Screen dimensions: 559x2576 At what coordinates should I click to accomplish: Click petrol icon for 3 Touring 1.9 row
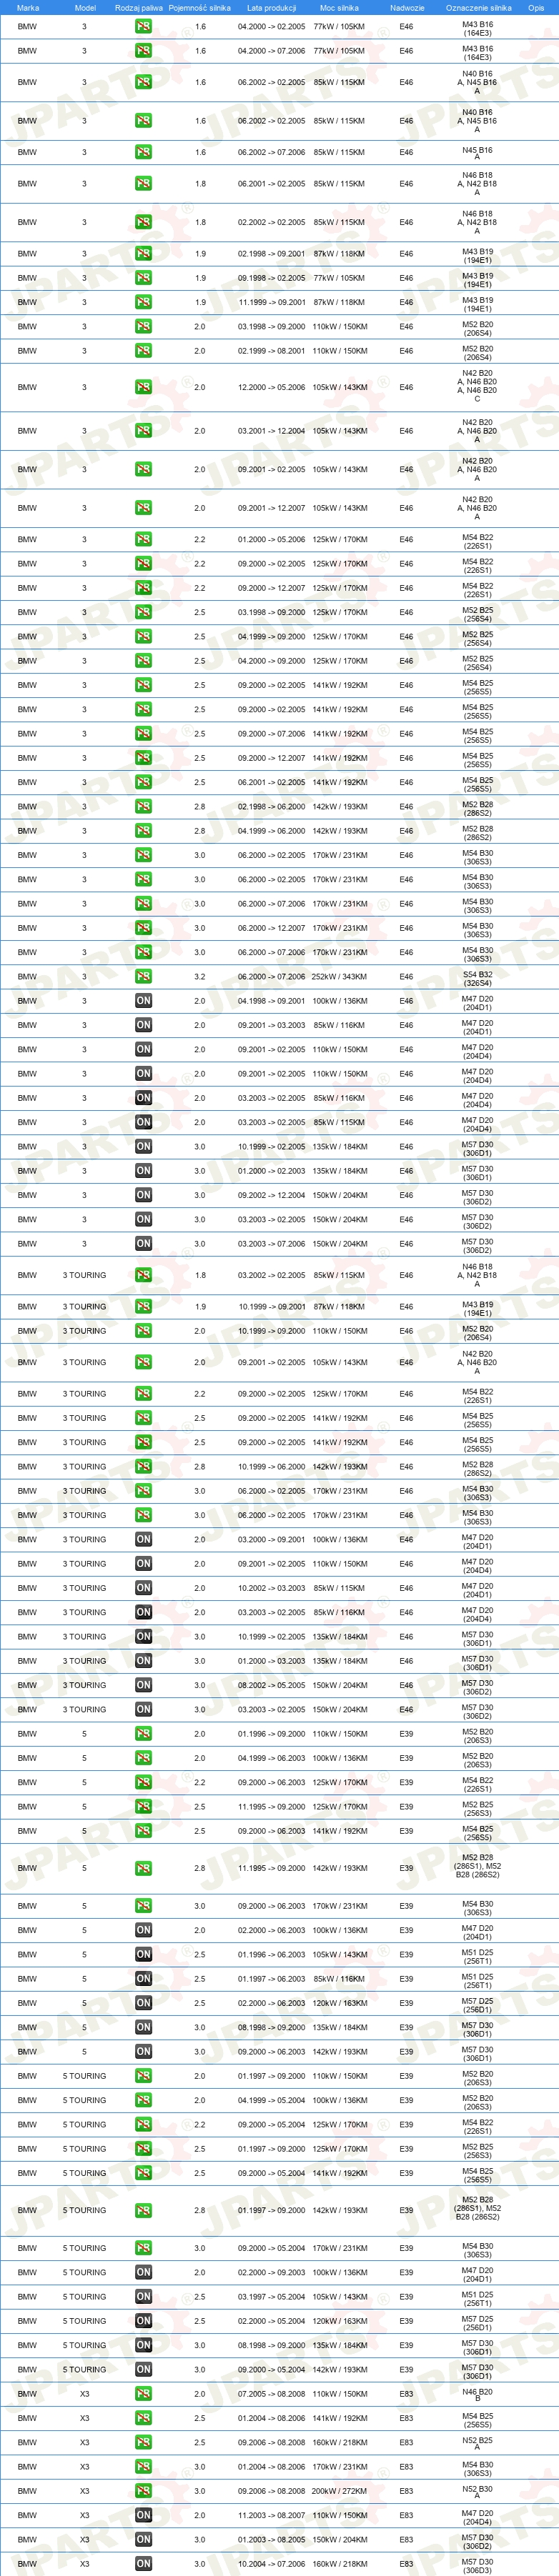[143, 1307]
